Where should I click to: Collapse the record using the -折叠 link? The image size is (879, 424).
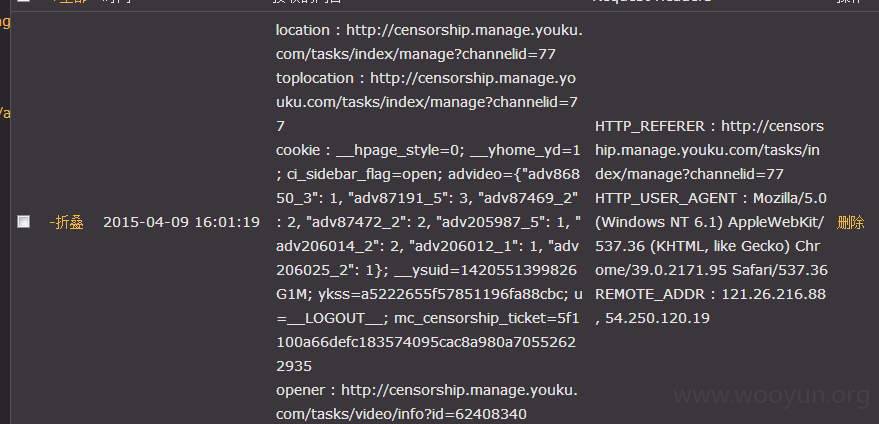pos(66,222)
